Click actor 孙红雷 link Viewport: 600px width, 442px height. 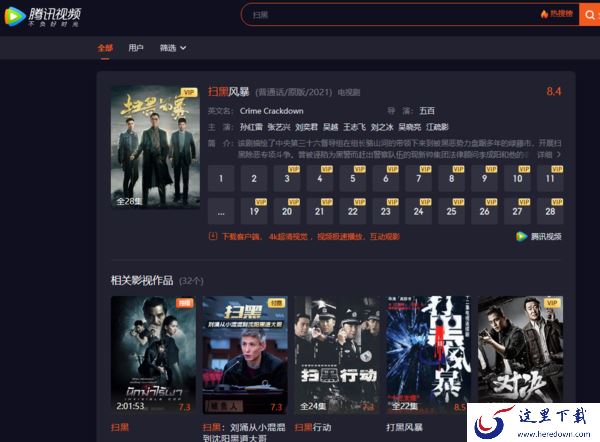tap(251, 127)
